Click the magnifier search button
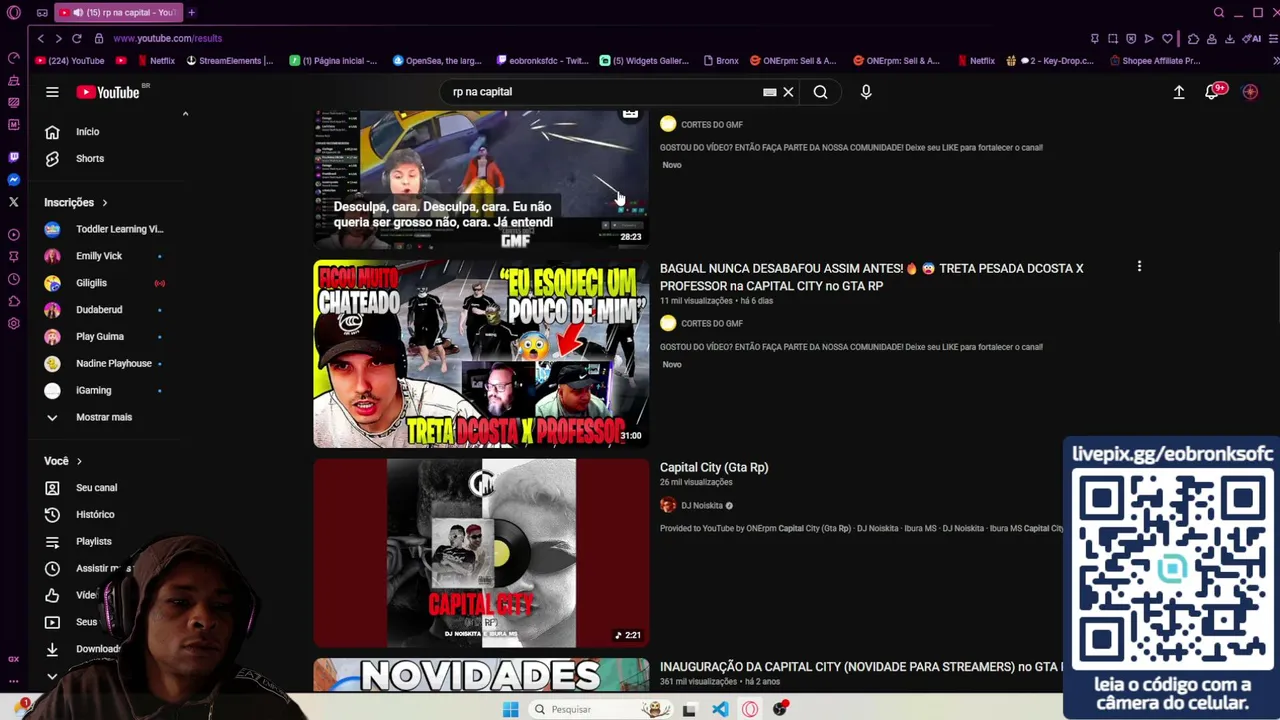This screenshot has height=720, width=1280. click(x=820, y=92)
